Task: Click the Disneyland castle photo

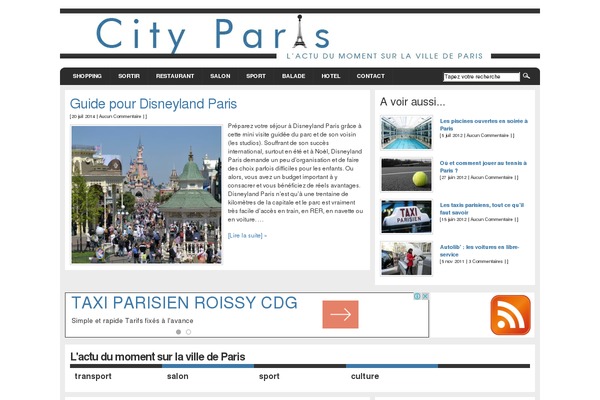Action: coord(146,194)
